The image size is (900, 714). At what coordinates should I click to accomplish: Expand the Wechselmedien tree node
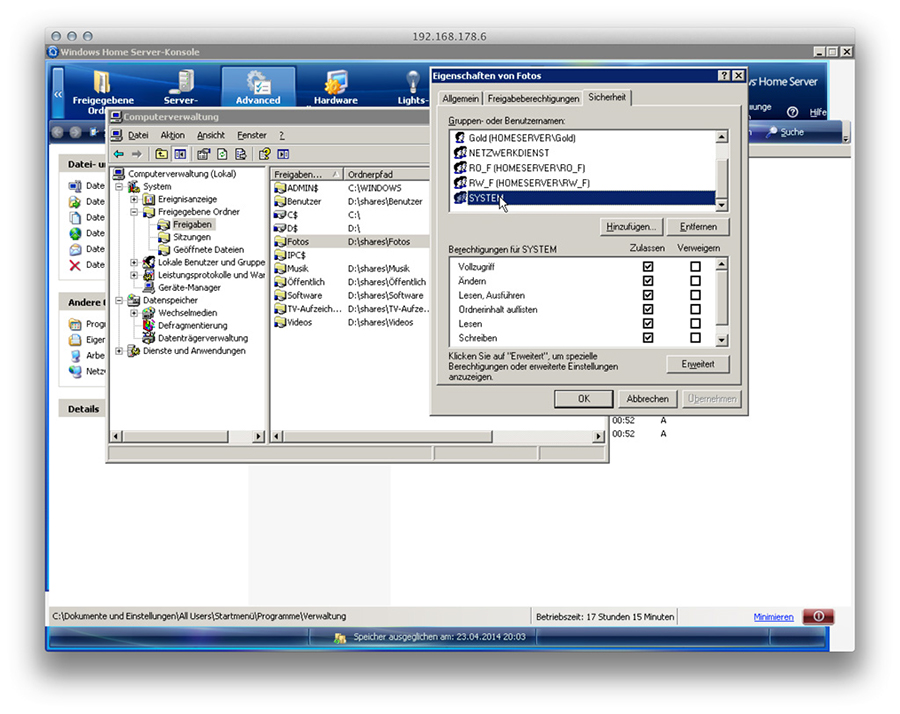point(134,313)
